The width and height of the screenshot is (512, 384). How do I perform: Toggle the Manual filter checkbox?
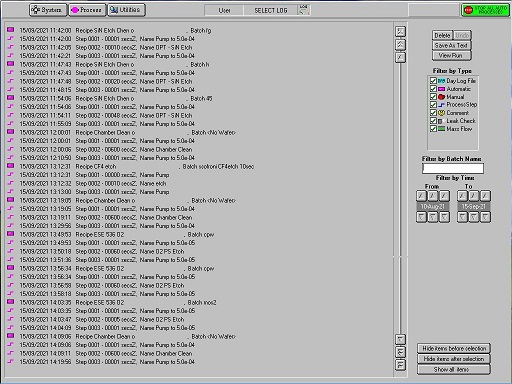point(433,97)
